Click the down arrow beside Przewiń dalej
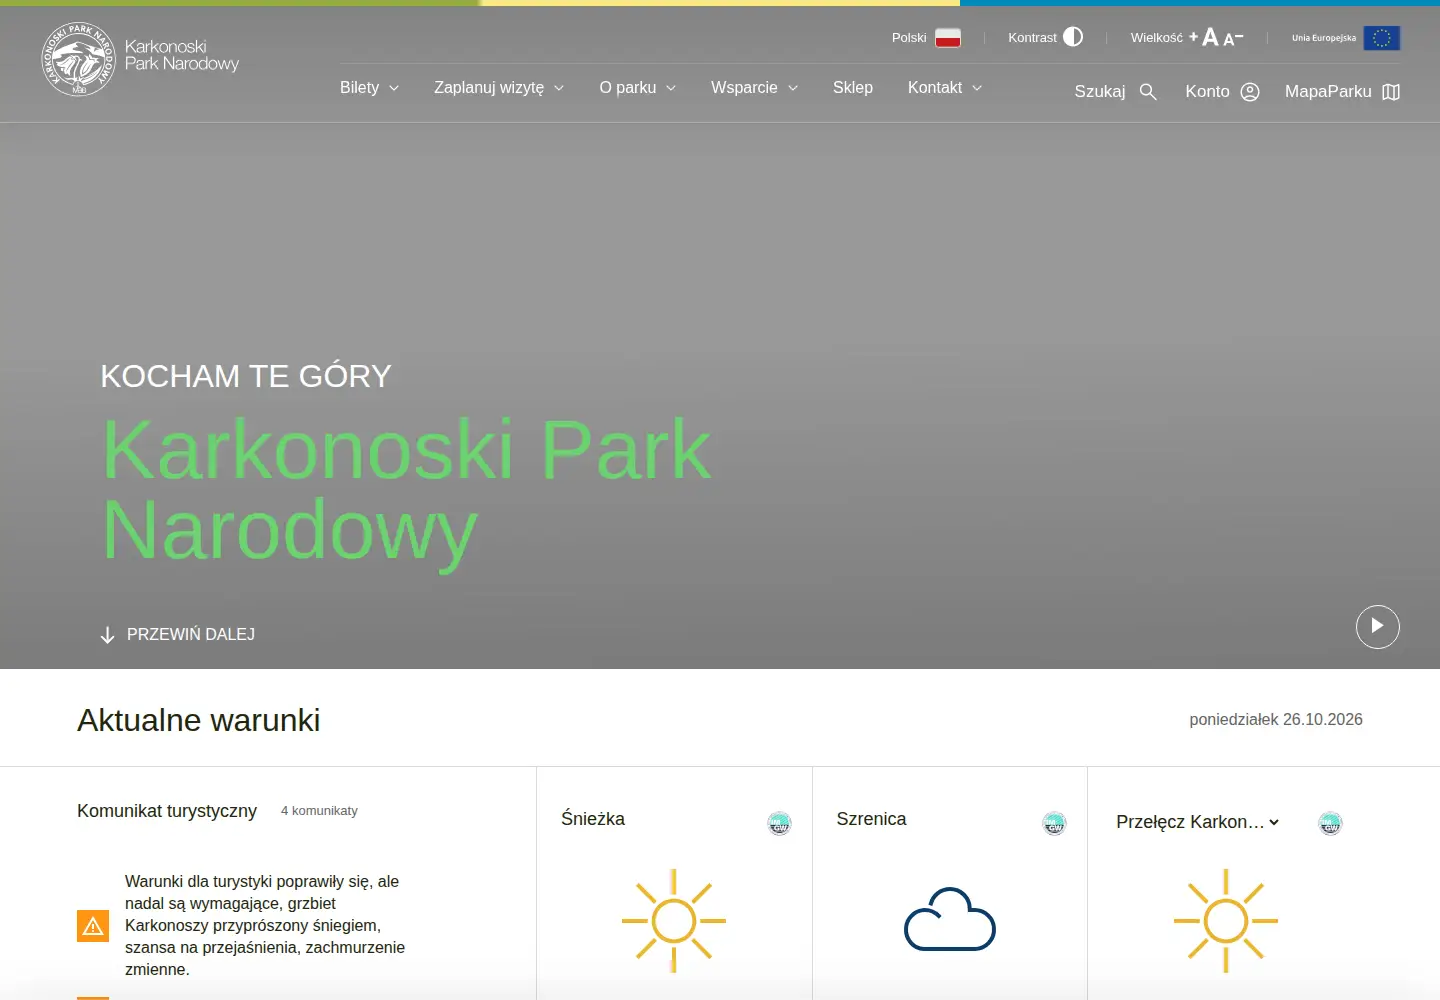1440x1000 pixels. point(108,635)
